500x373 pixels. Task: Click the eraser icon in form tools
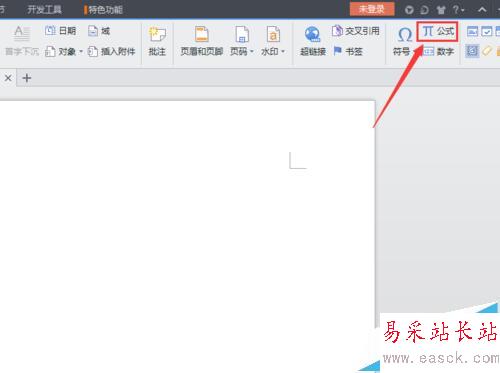click(487, 51)
